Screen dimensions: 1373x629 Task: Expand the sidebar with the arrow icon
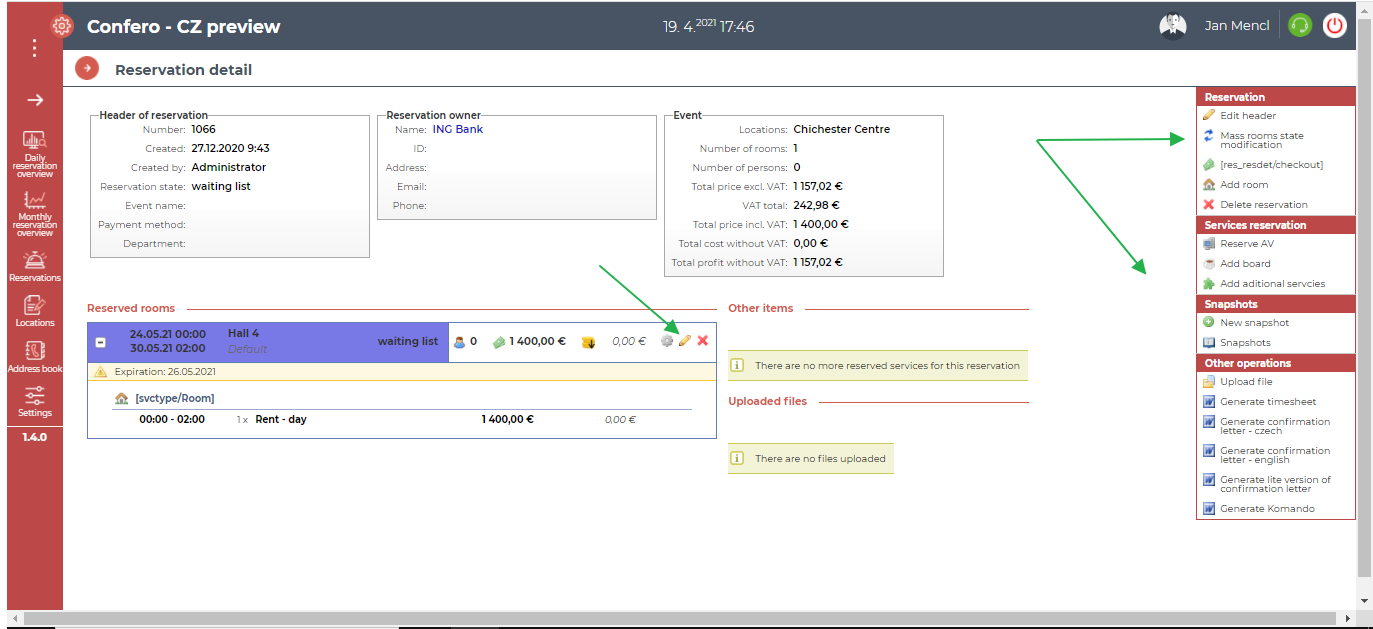(x=35, y=100)
